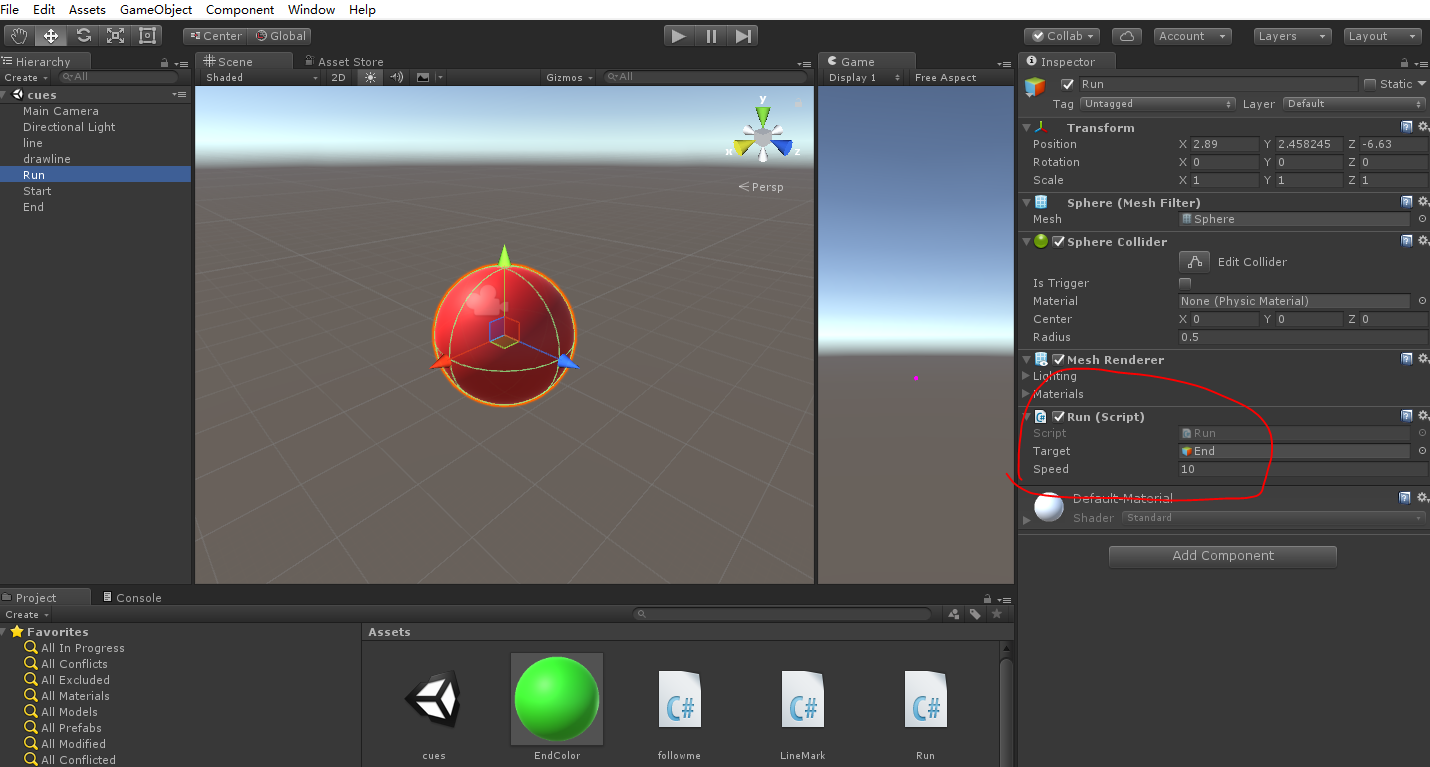Click the Add Component button
Image resolution: width=1430 pixels, height=767 pixels.
point(1222,556)
